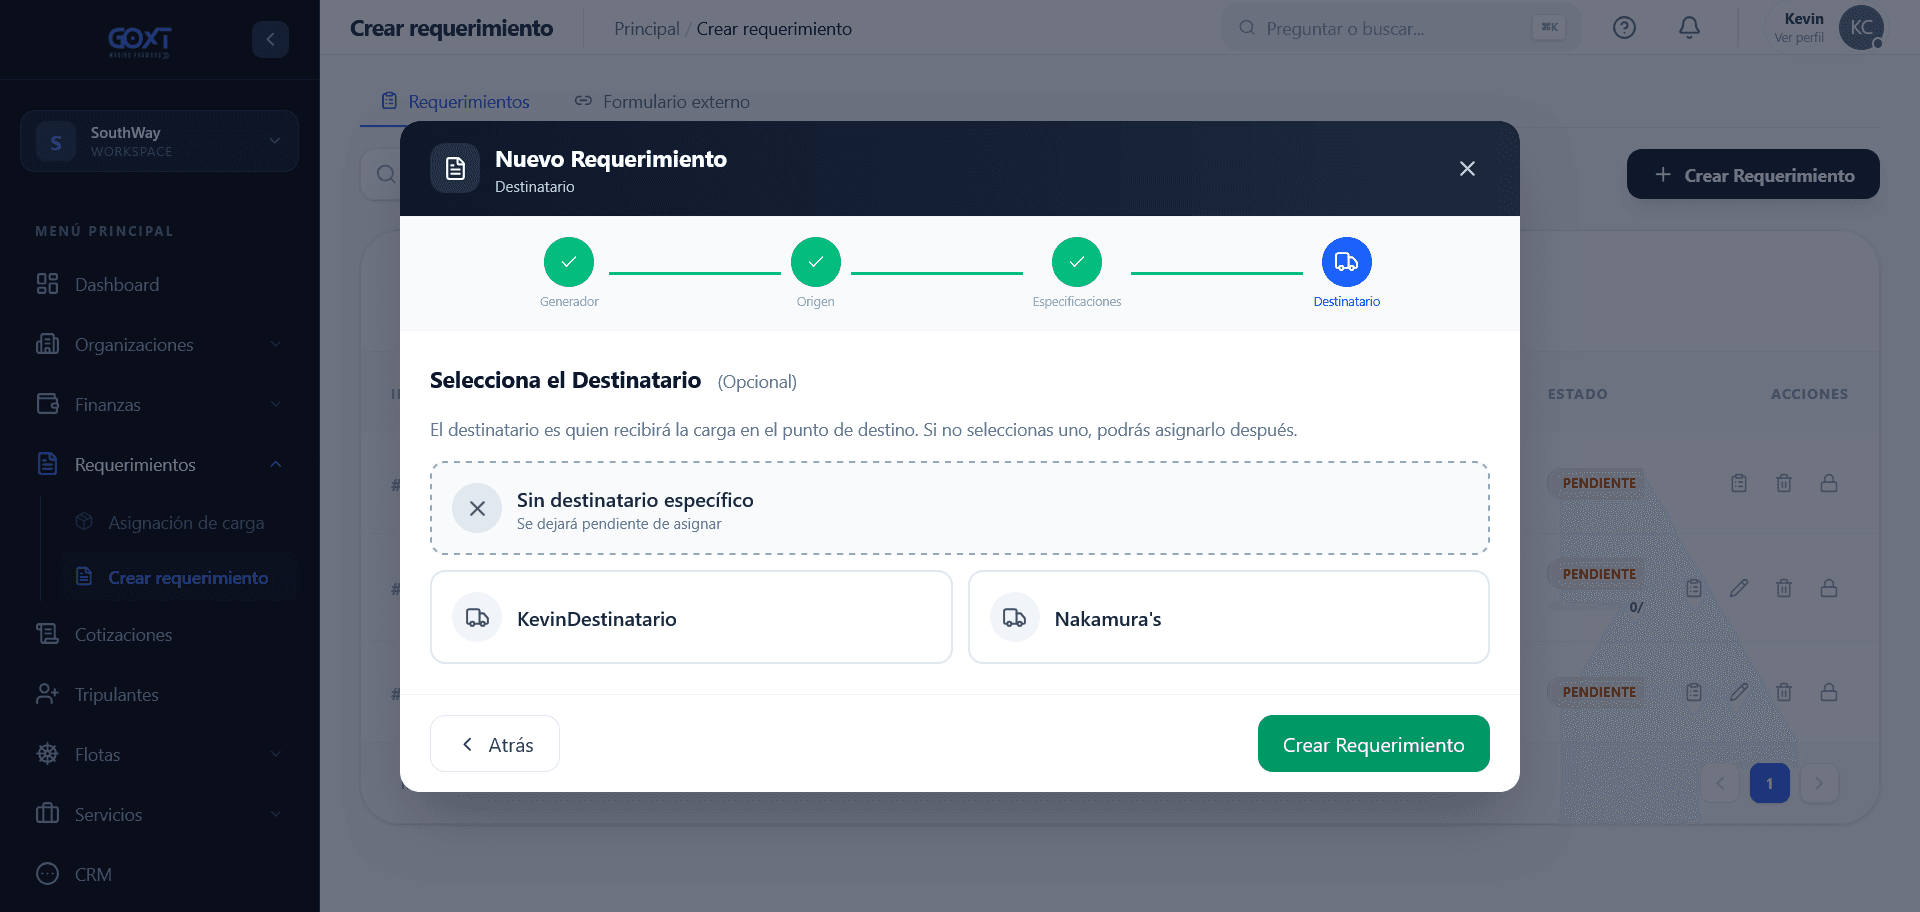Choose KevinDestinatario as recipient
The width and height of the screenshot is (1920, 912).
point(691,617)
